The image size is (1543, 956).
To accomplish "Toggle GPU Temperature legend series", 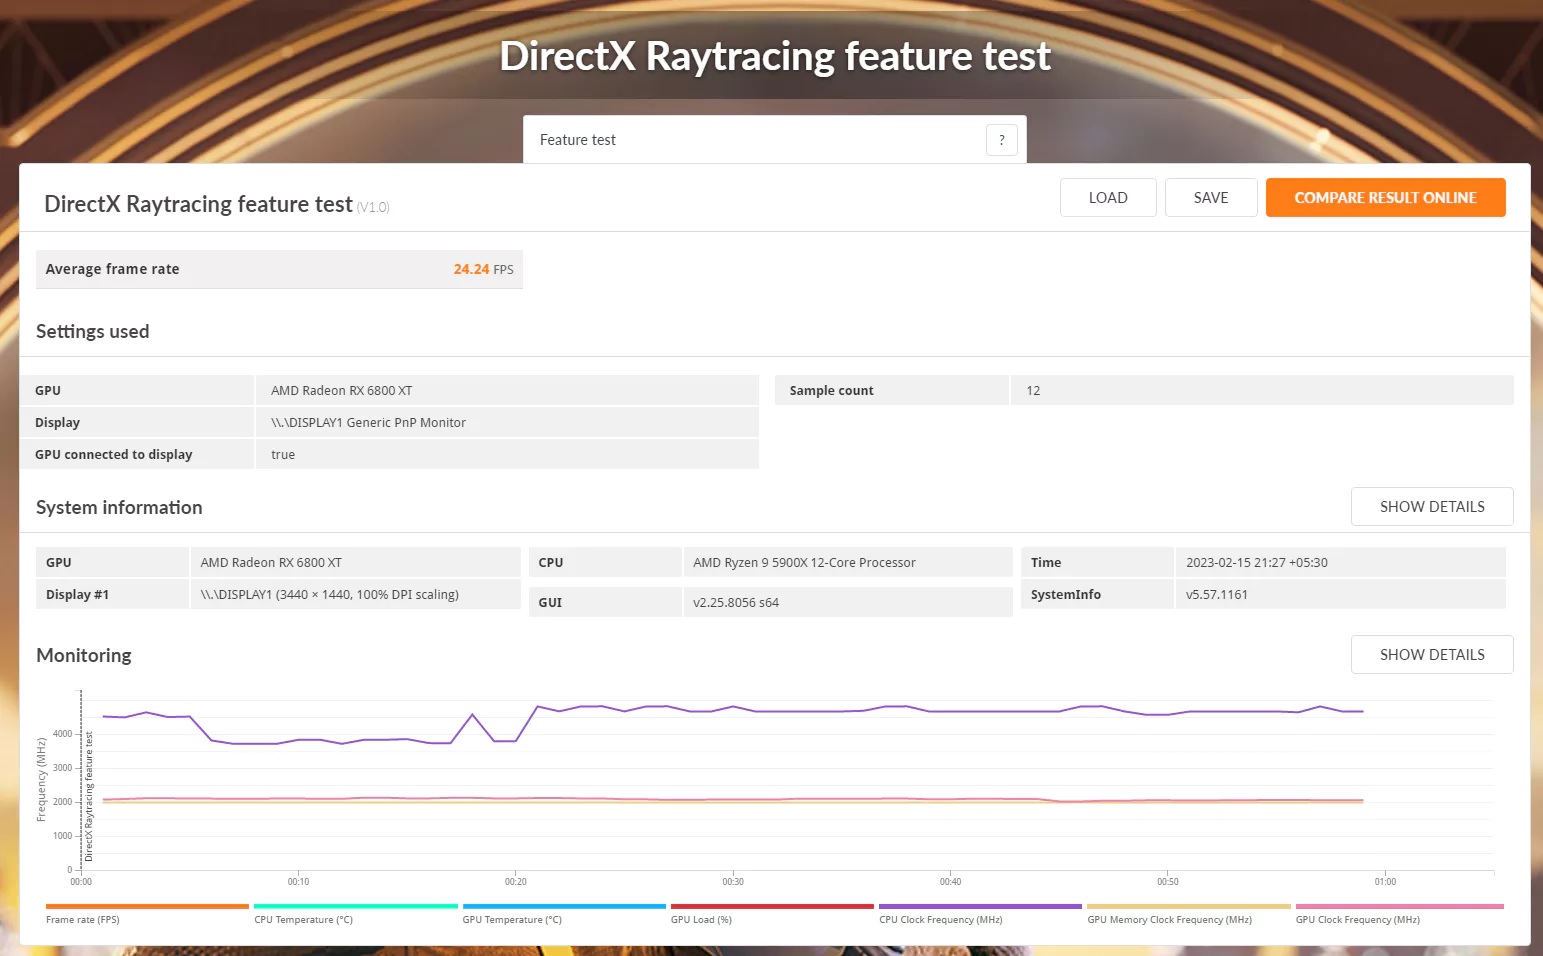I will coord(512,919).
